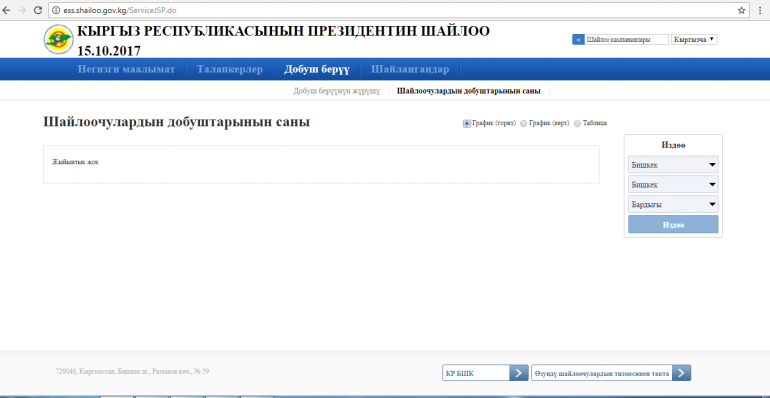The height and width of the screenshot is (398, 770).
Task: Click the footer address text 720040
Action: click(x=133, y=371)
